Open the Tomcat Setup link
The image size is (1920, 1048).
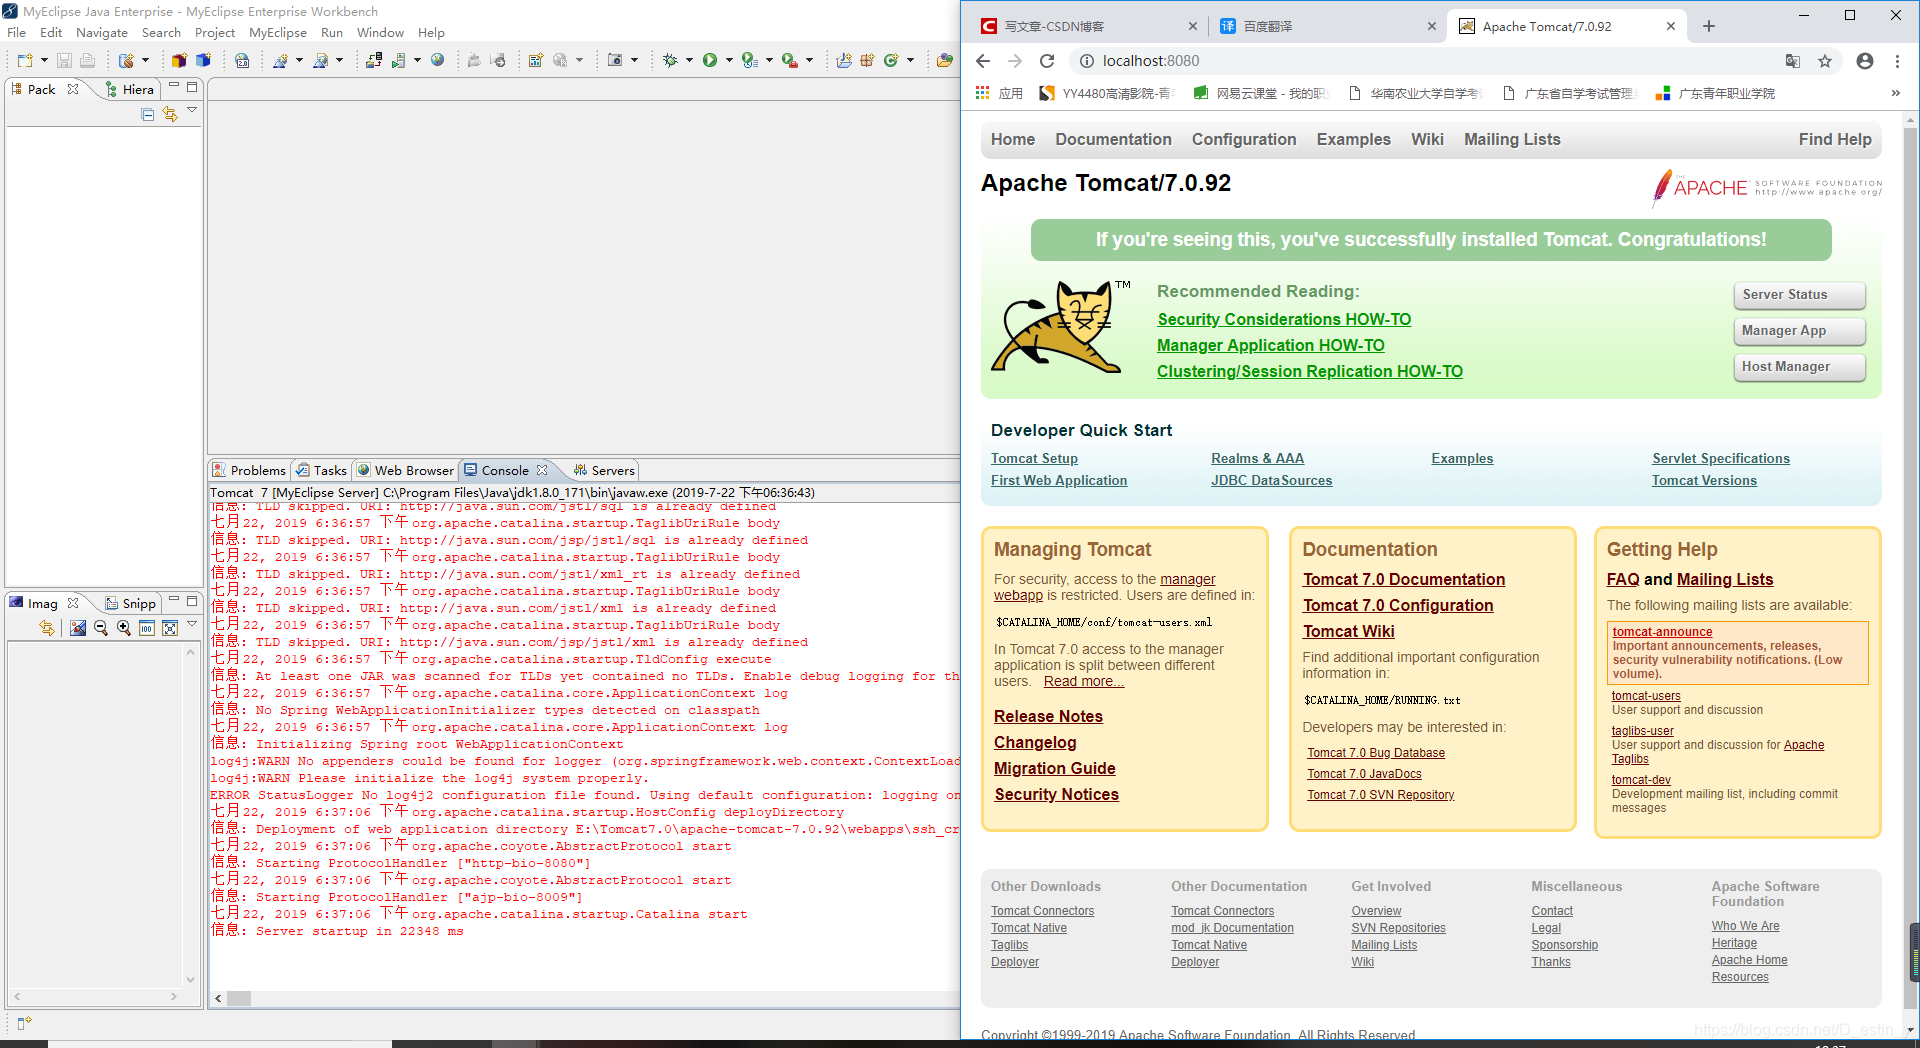(x=1034, y=458)
